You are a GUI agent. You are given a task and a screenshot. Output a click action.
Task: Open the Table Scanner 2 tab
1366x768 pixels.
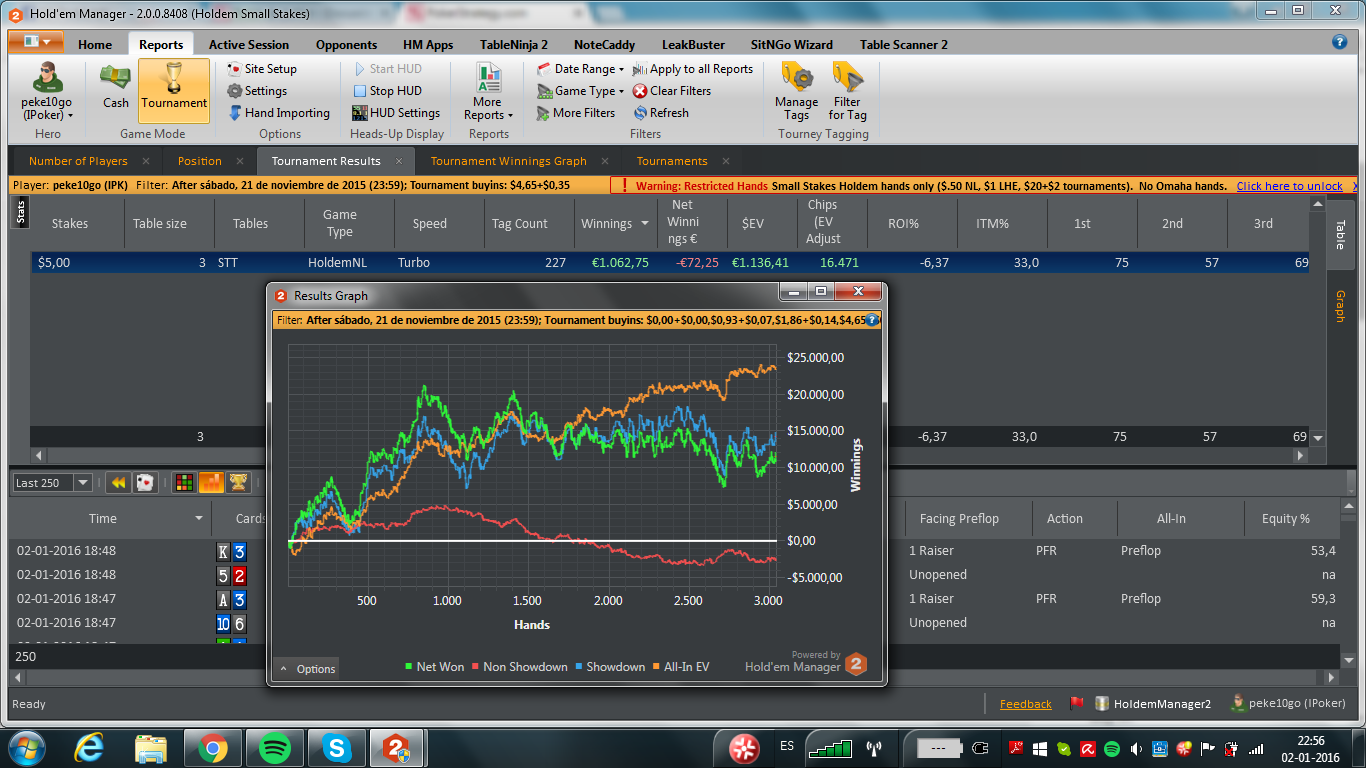[x=904, y=44]
